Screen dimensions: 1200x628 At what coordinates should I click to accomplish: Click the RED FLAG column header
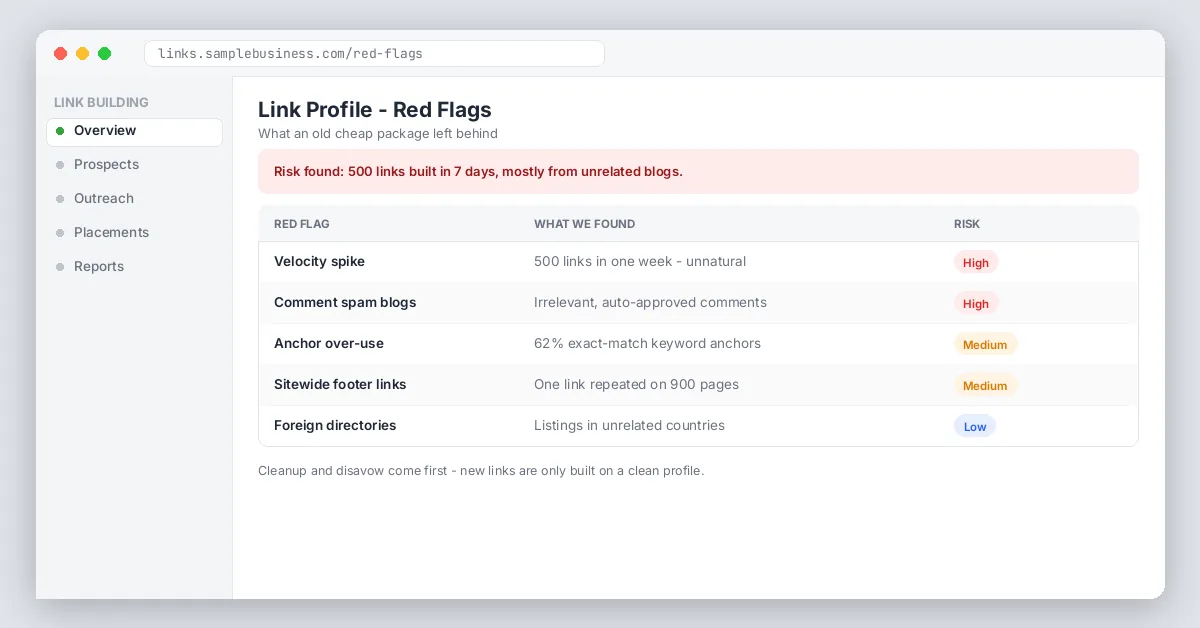coord(302,224)
